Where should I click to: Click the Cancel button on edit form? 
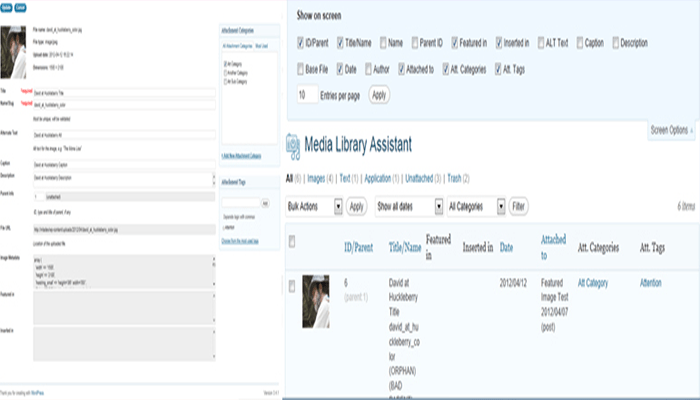(x=20, y=8)
